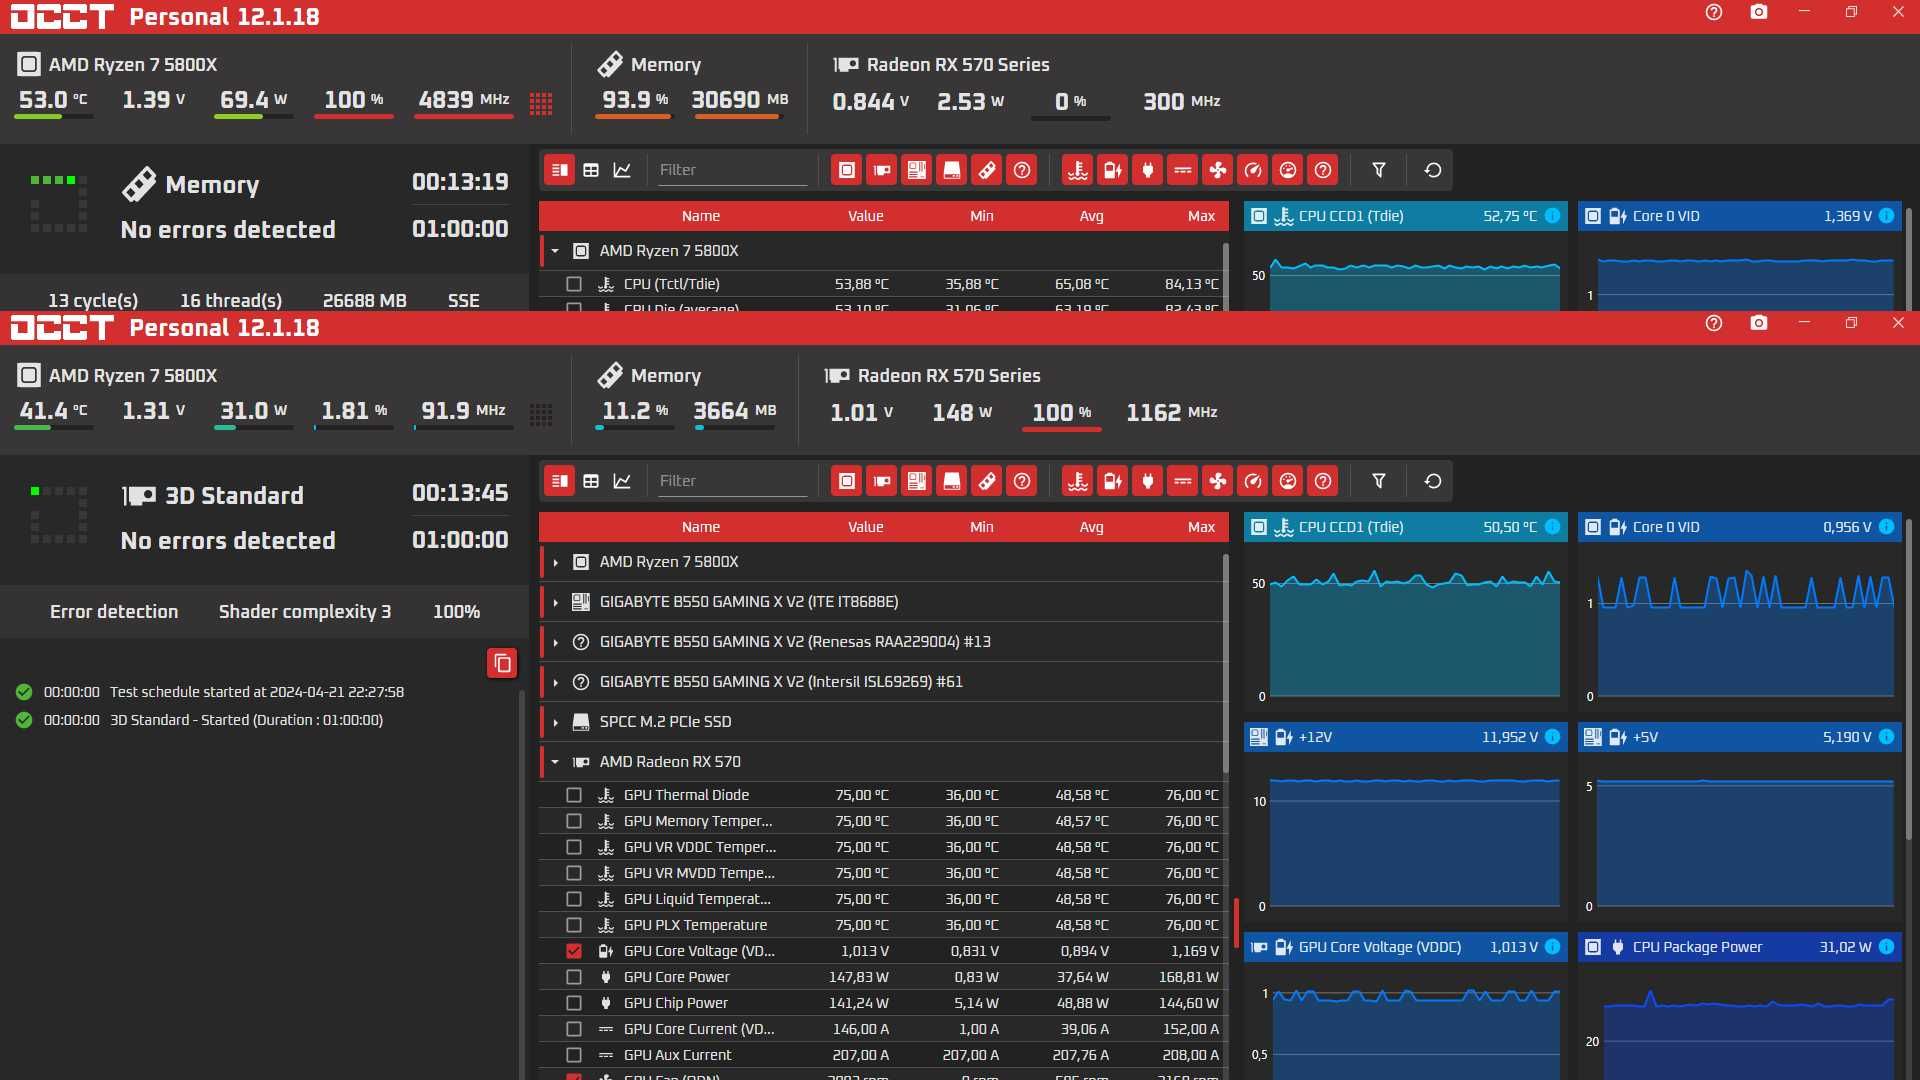Switch to table view in 3D Standard window

coord(591,481)
